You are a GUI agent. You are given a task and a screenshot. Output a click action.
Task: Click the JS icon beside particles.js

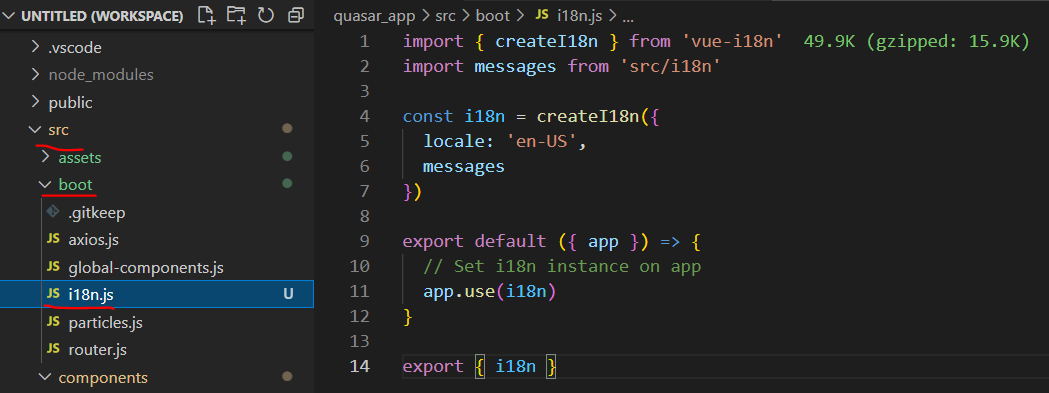54,322
